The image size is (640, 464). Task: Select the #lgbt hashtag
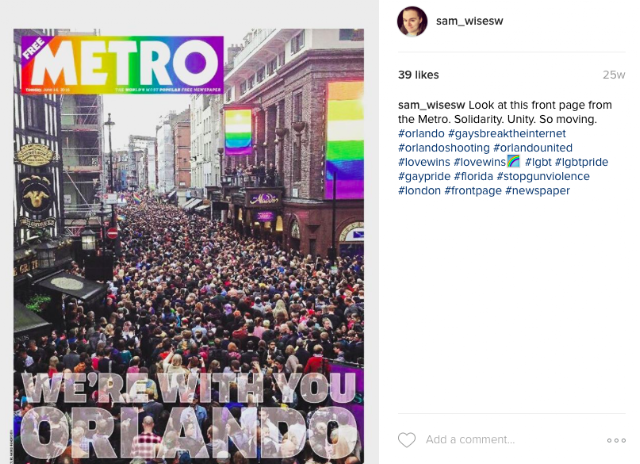tap(538, 162)
